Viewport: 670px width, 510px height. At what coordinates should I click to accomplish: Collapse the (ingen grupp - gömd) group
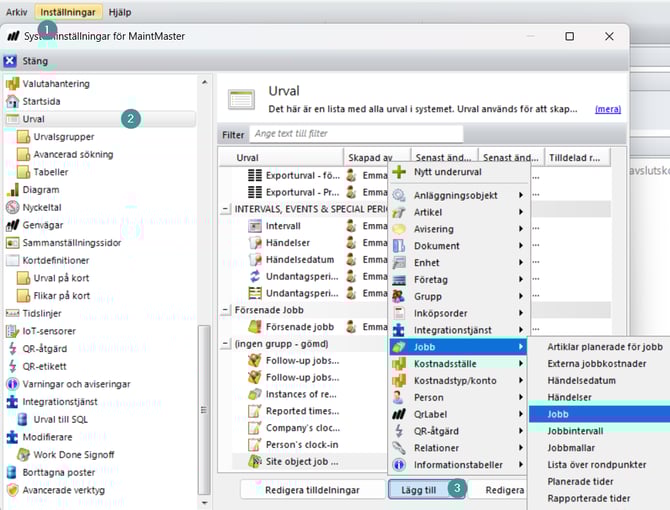(226, 343)
